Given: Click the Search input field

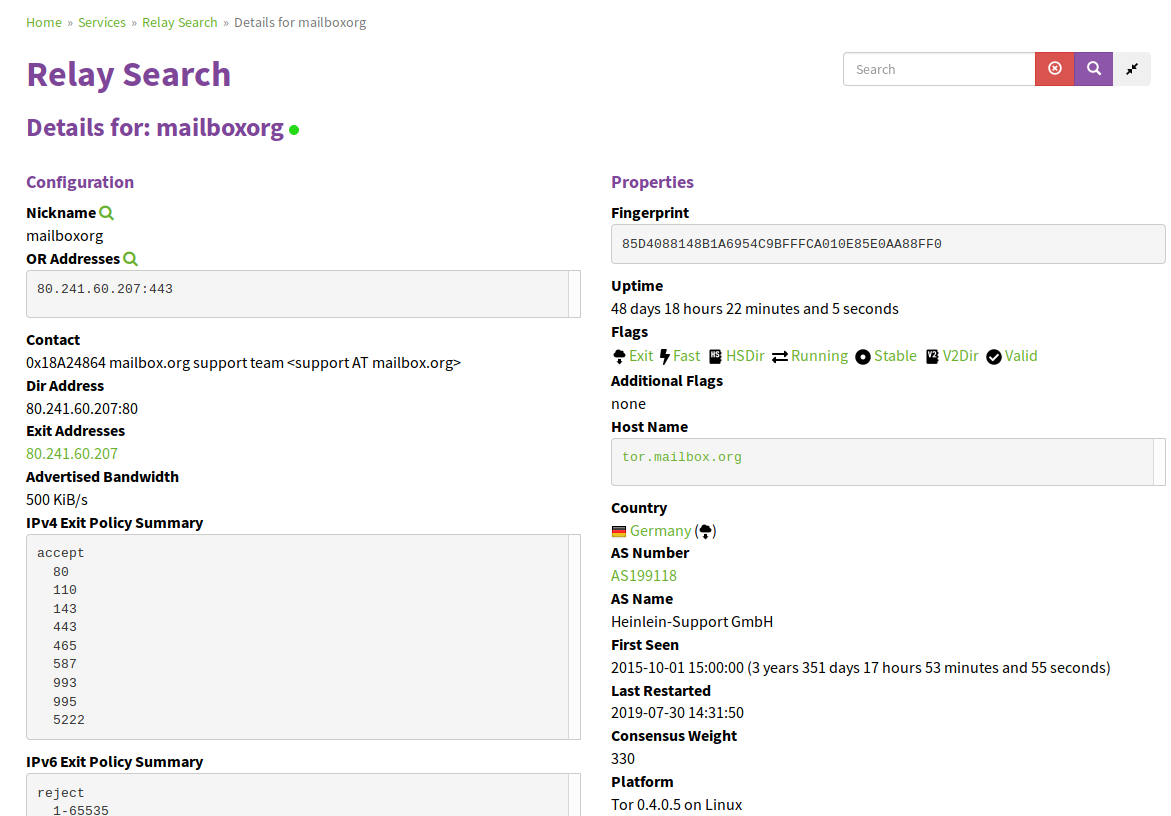Looking at the screenshot, I should coord(938,69).
